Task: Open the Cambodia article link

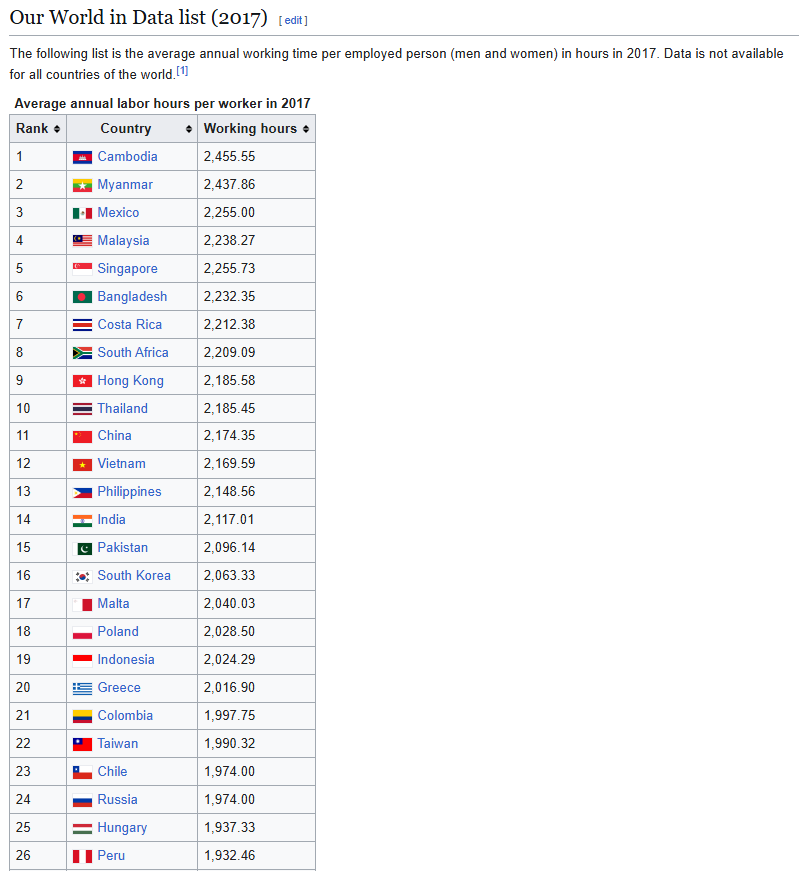Action: [127, 157]
